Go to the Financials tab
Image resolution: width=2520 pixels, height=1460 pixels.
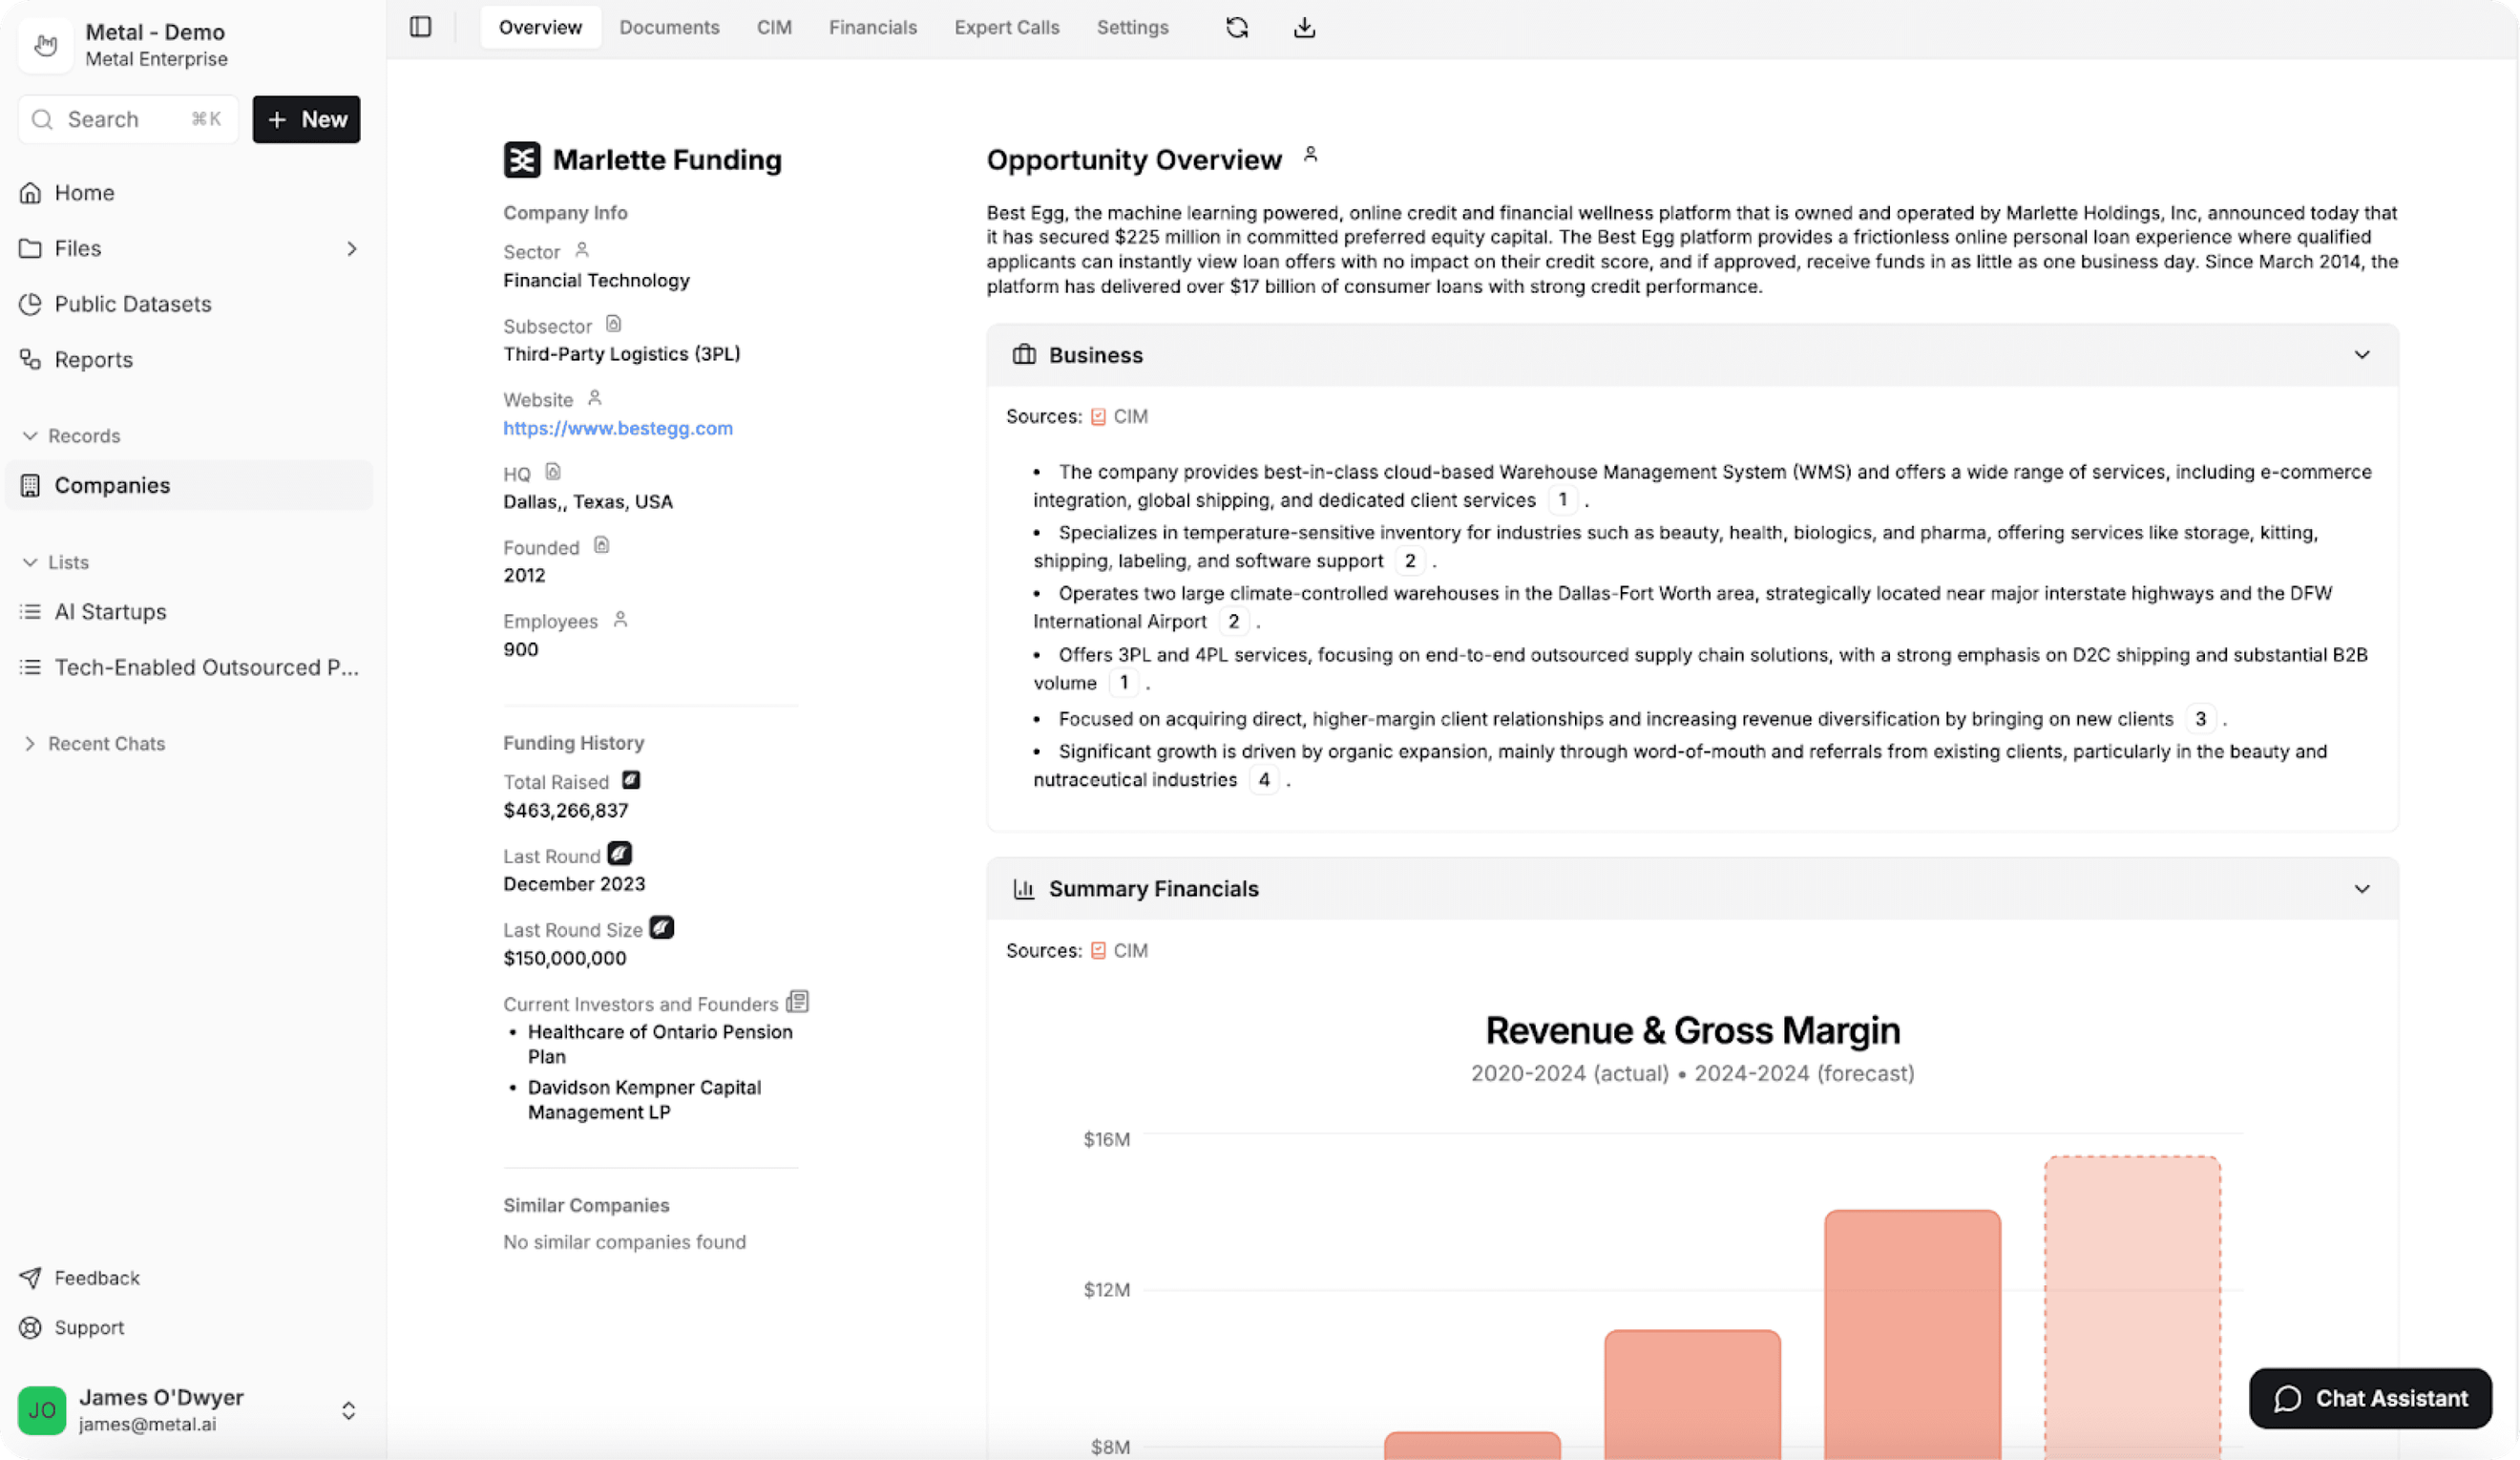point(872,27)
